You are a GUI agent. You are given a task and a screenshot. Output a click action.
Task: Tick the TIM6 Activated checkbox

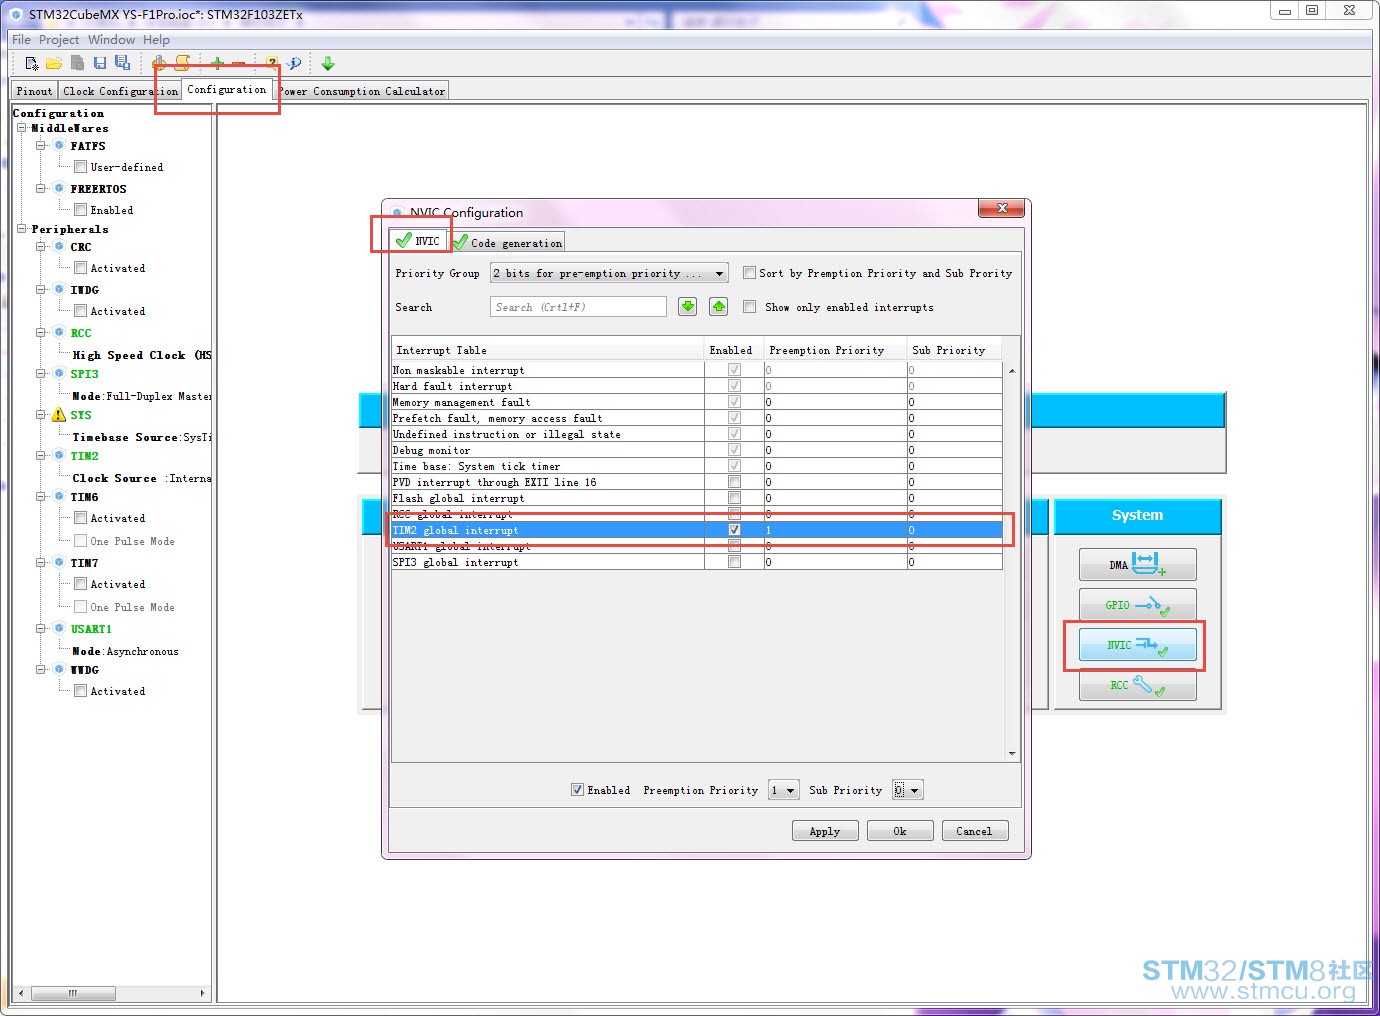80,518
